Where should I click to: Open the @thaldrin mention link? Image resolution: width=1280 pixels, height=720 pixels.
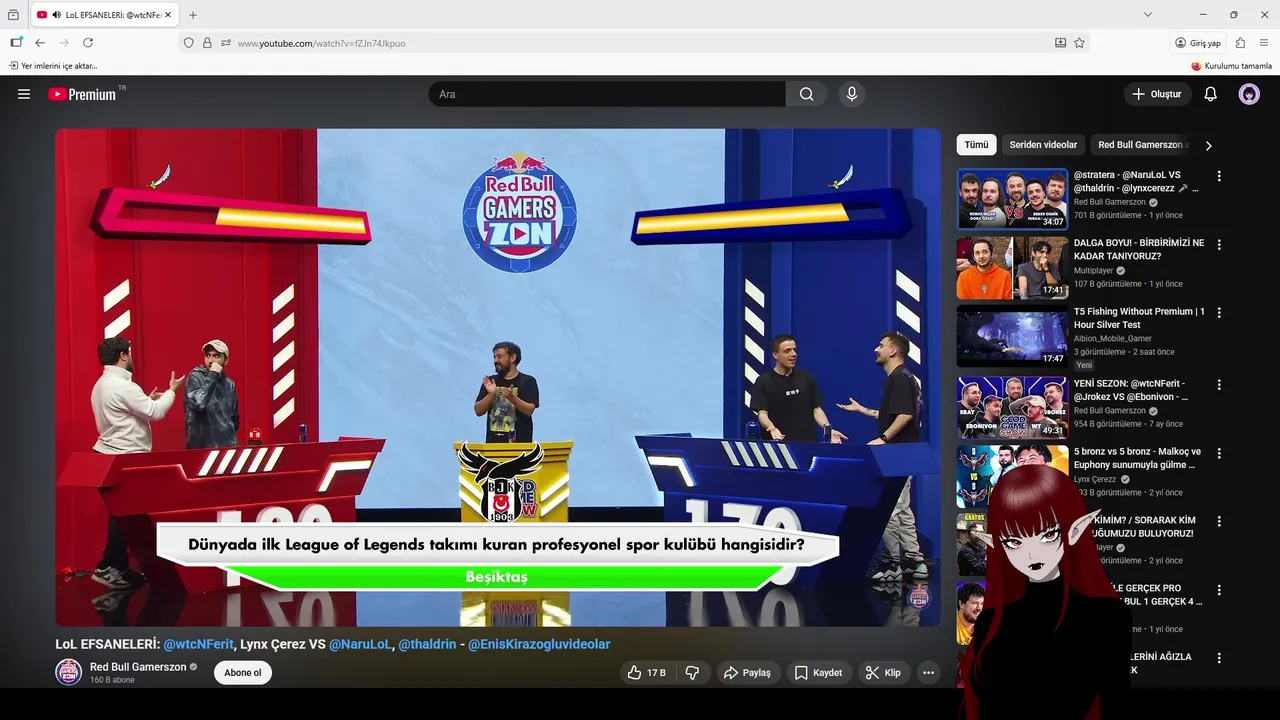click(427, 645)
